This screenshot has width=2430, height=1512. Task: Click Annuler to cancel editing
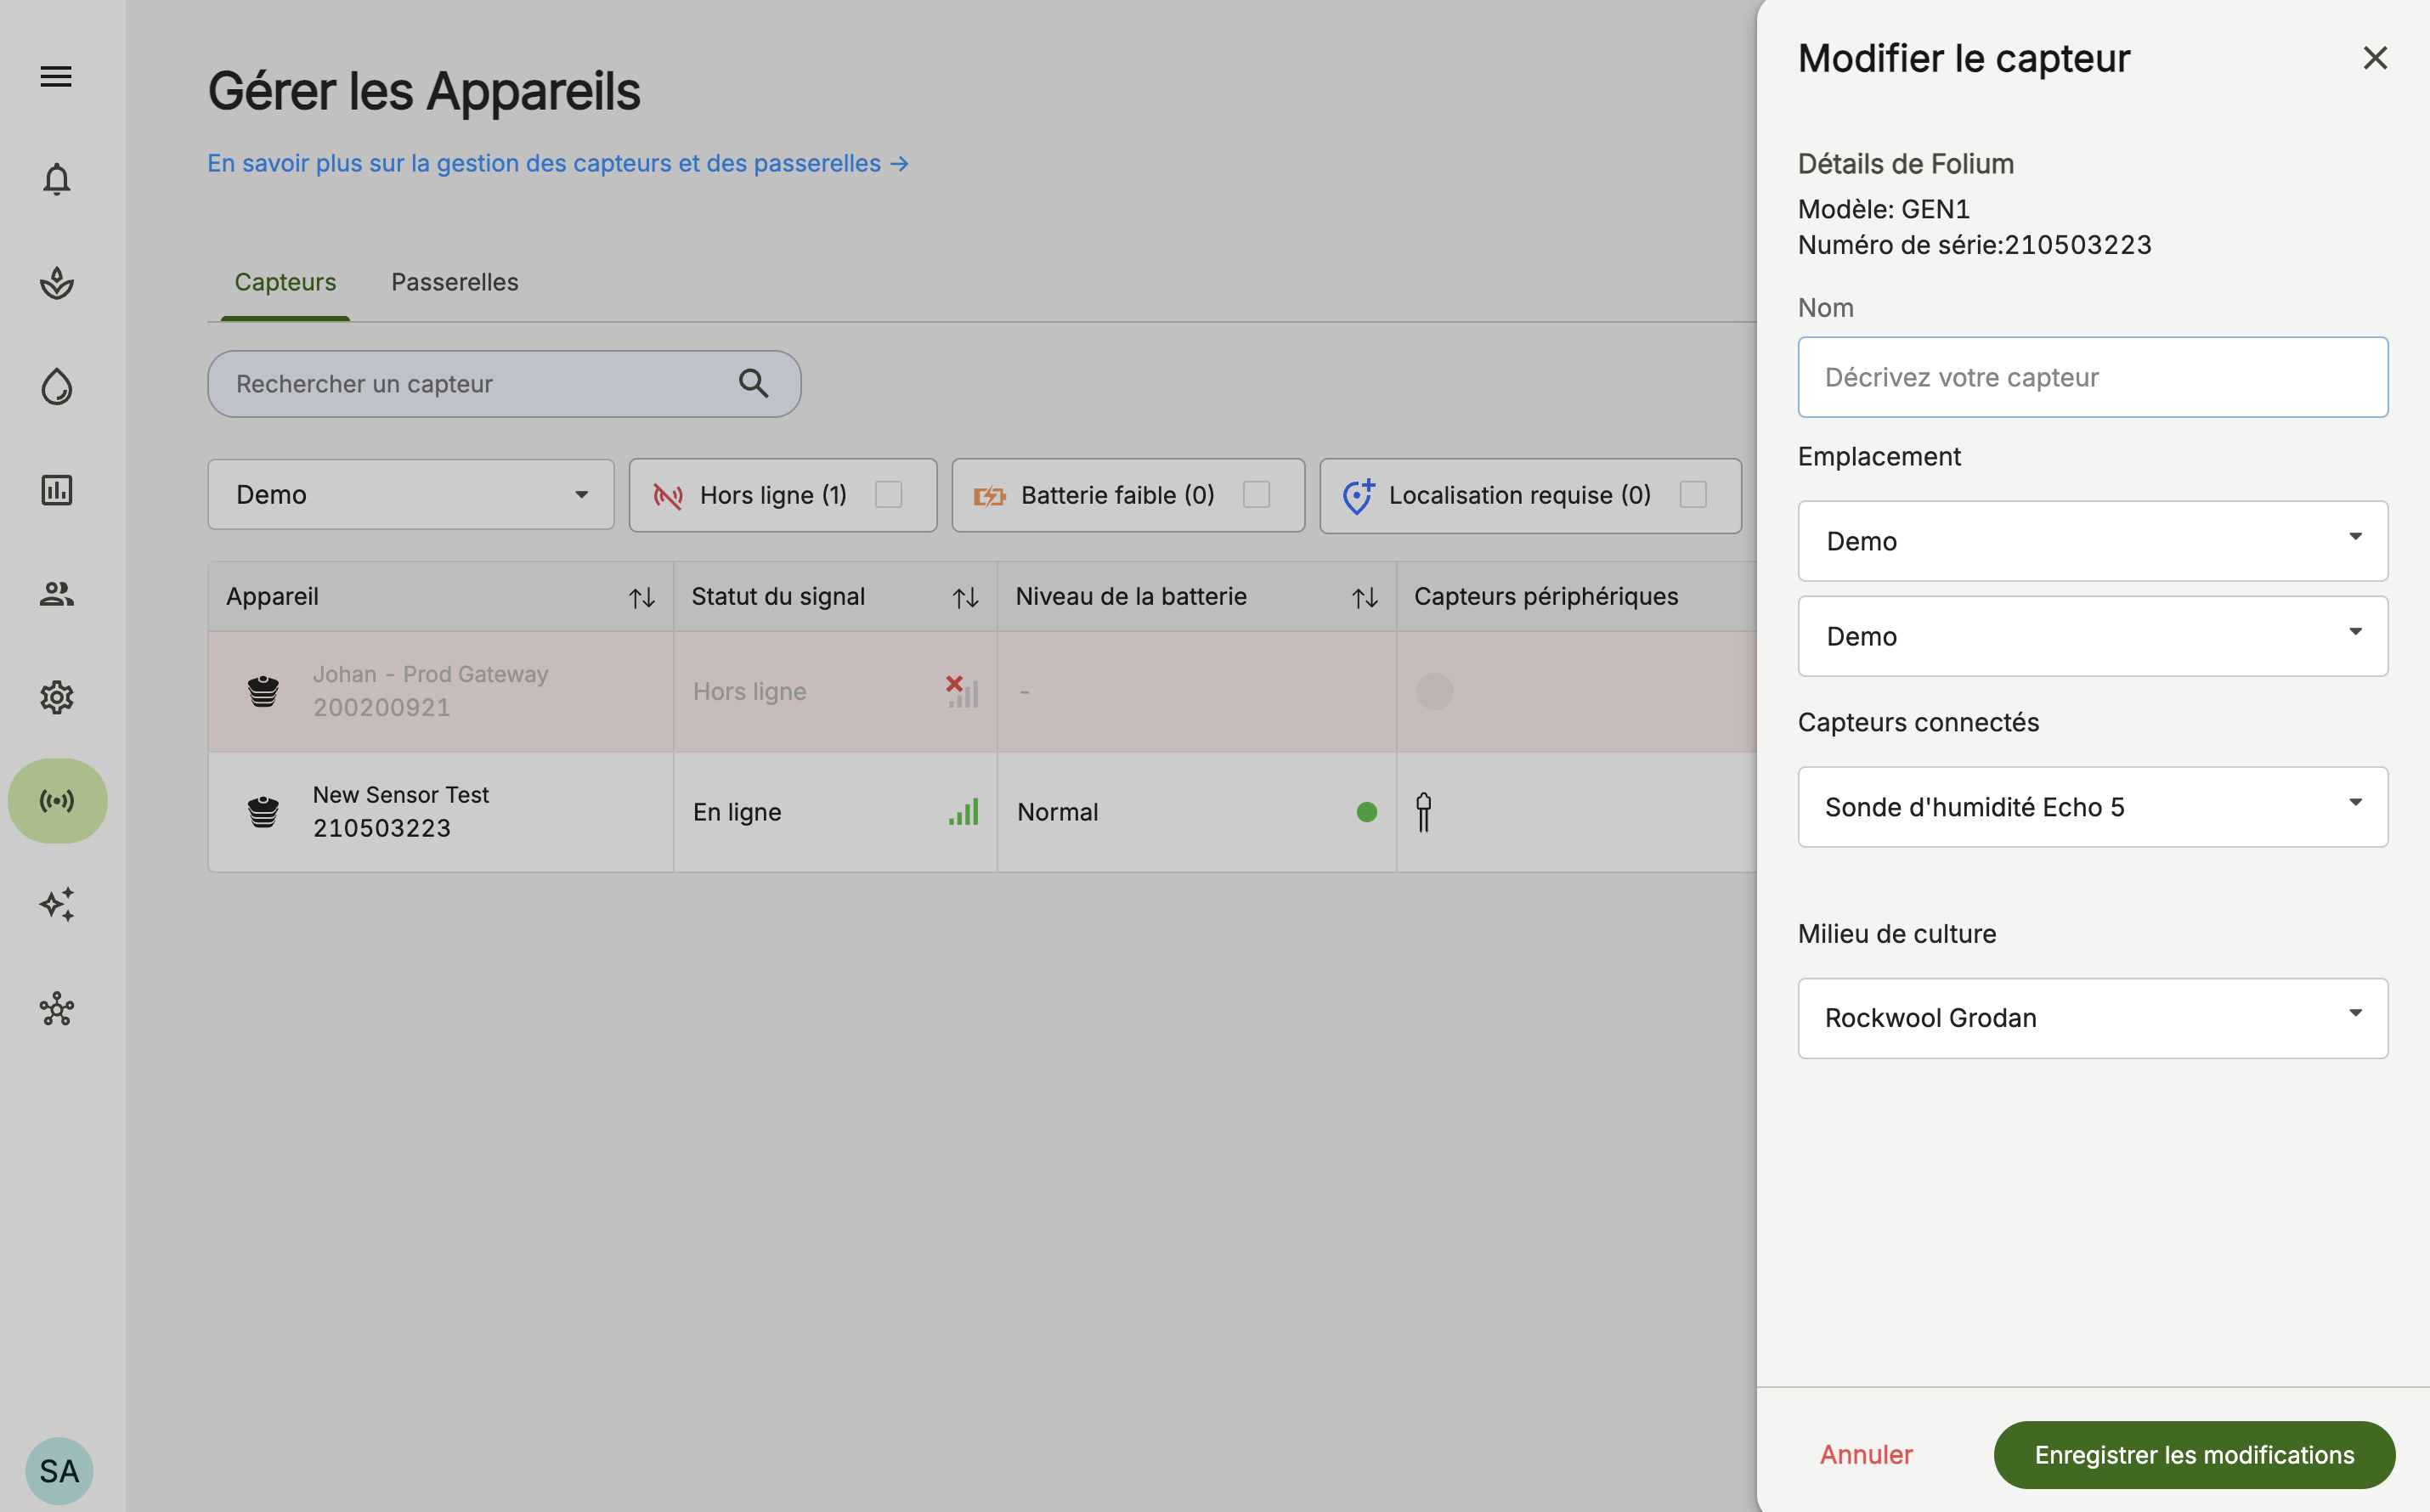[x=1866, y=1455]
